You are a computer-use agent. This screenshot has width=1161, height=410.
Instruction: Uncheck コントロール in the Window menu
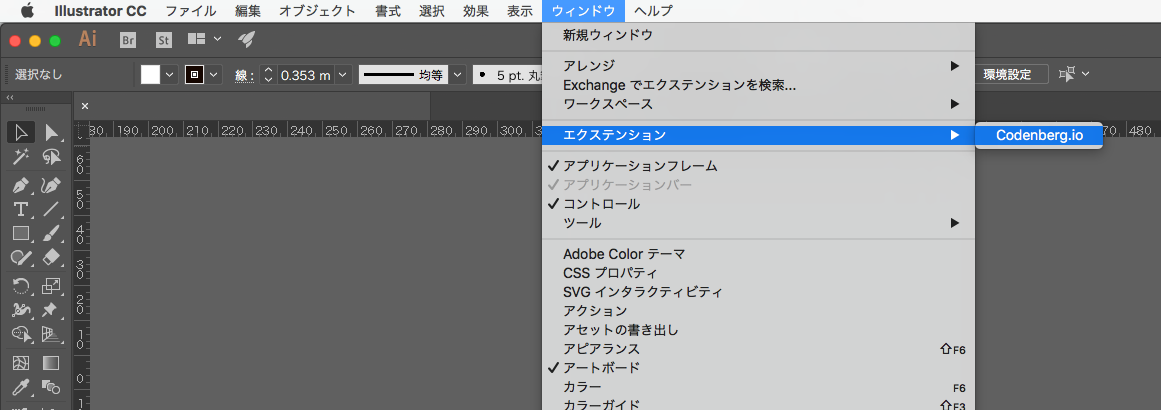[601, 204]
